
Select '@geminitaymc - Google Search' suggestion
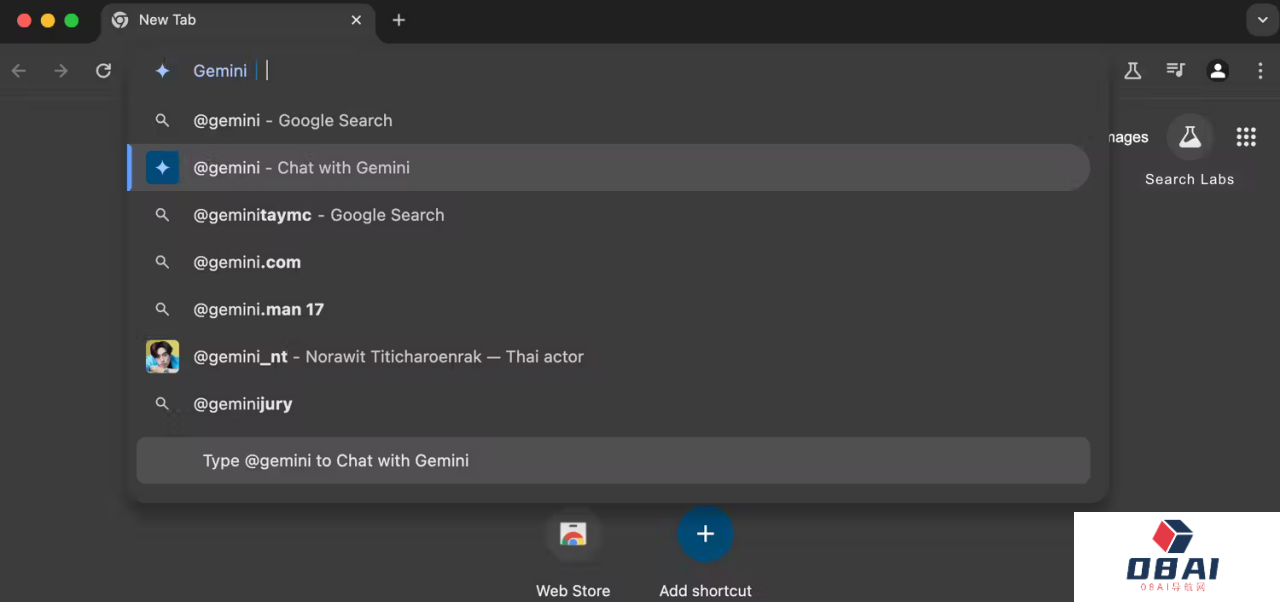coord(608,215)
